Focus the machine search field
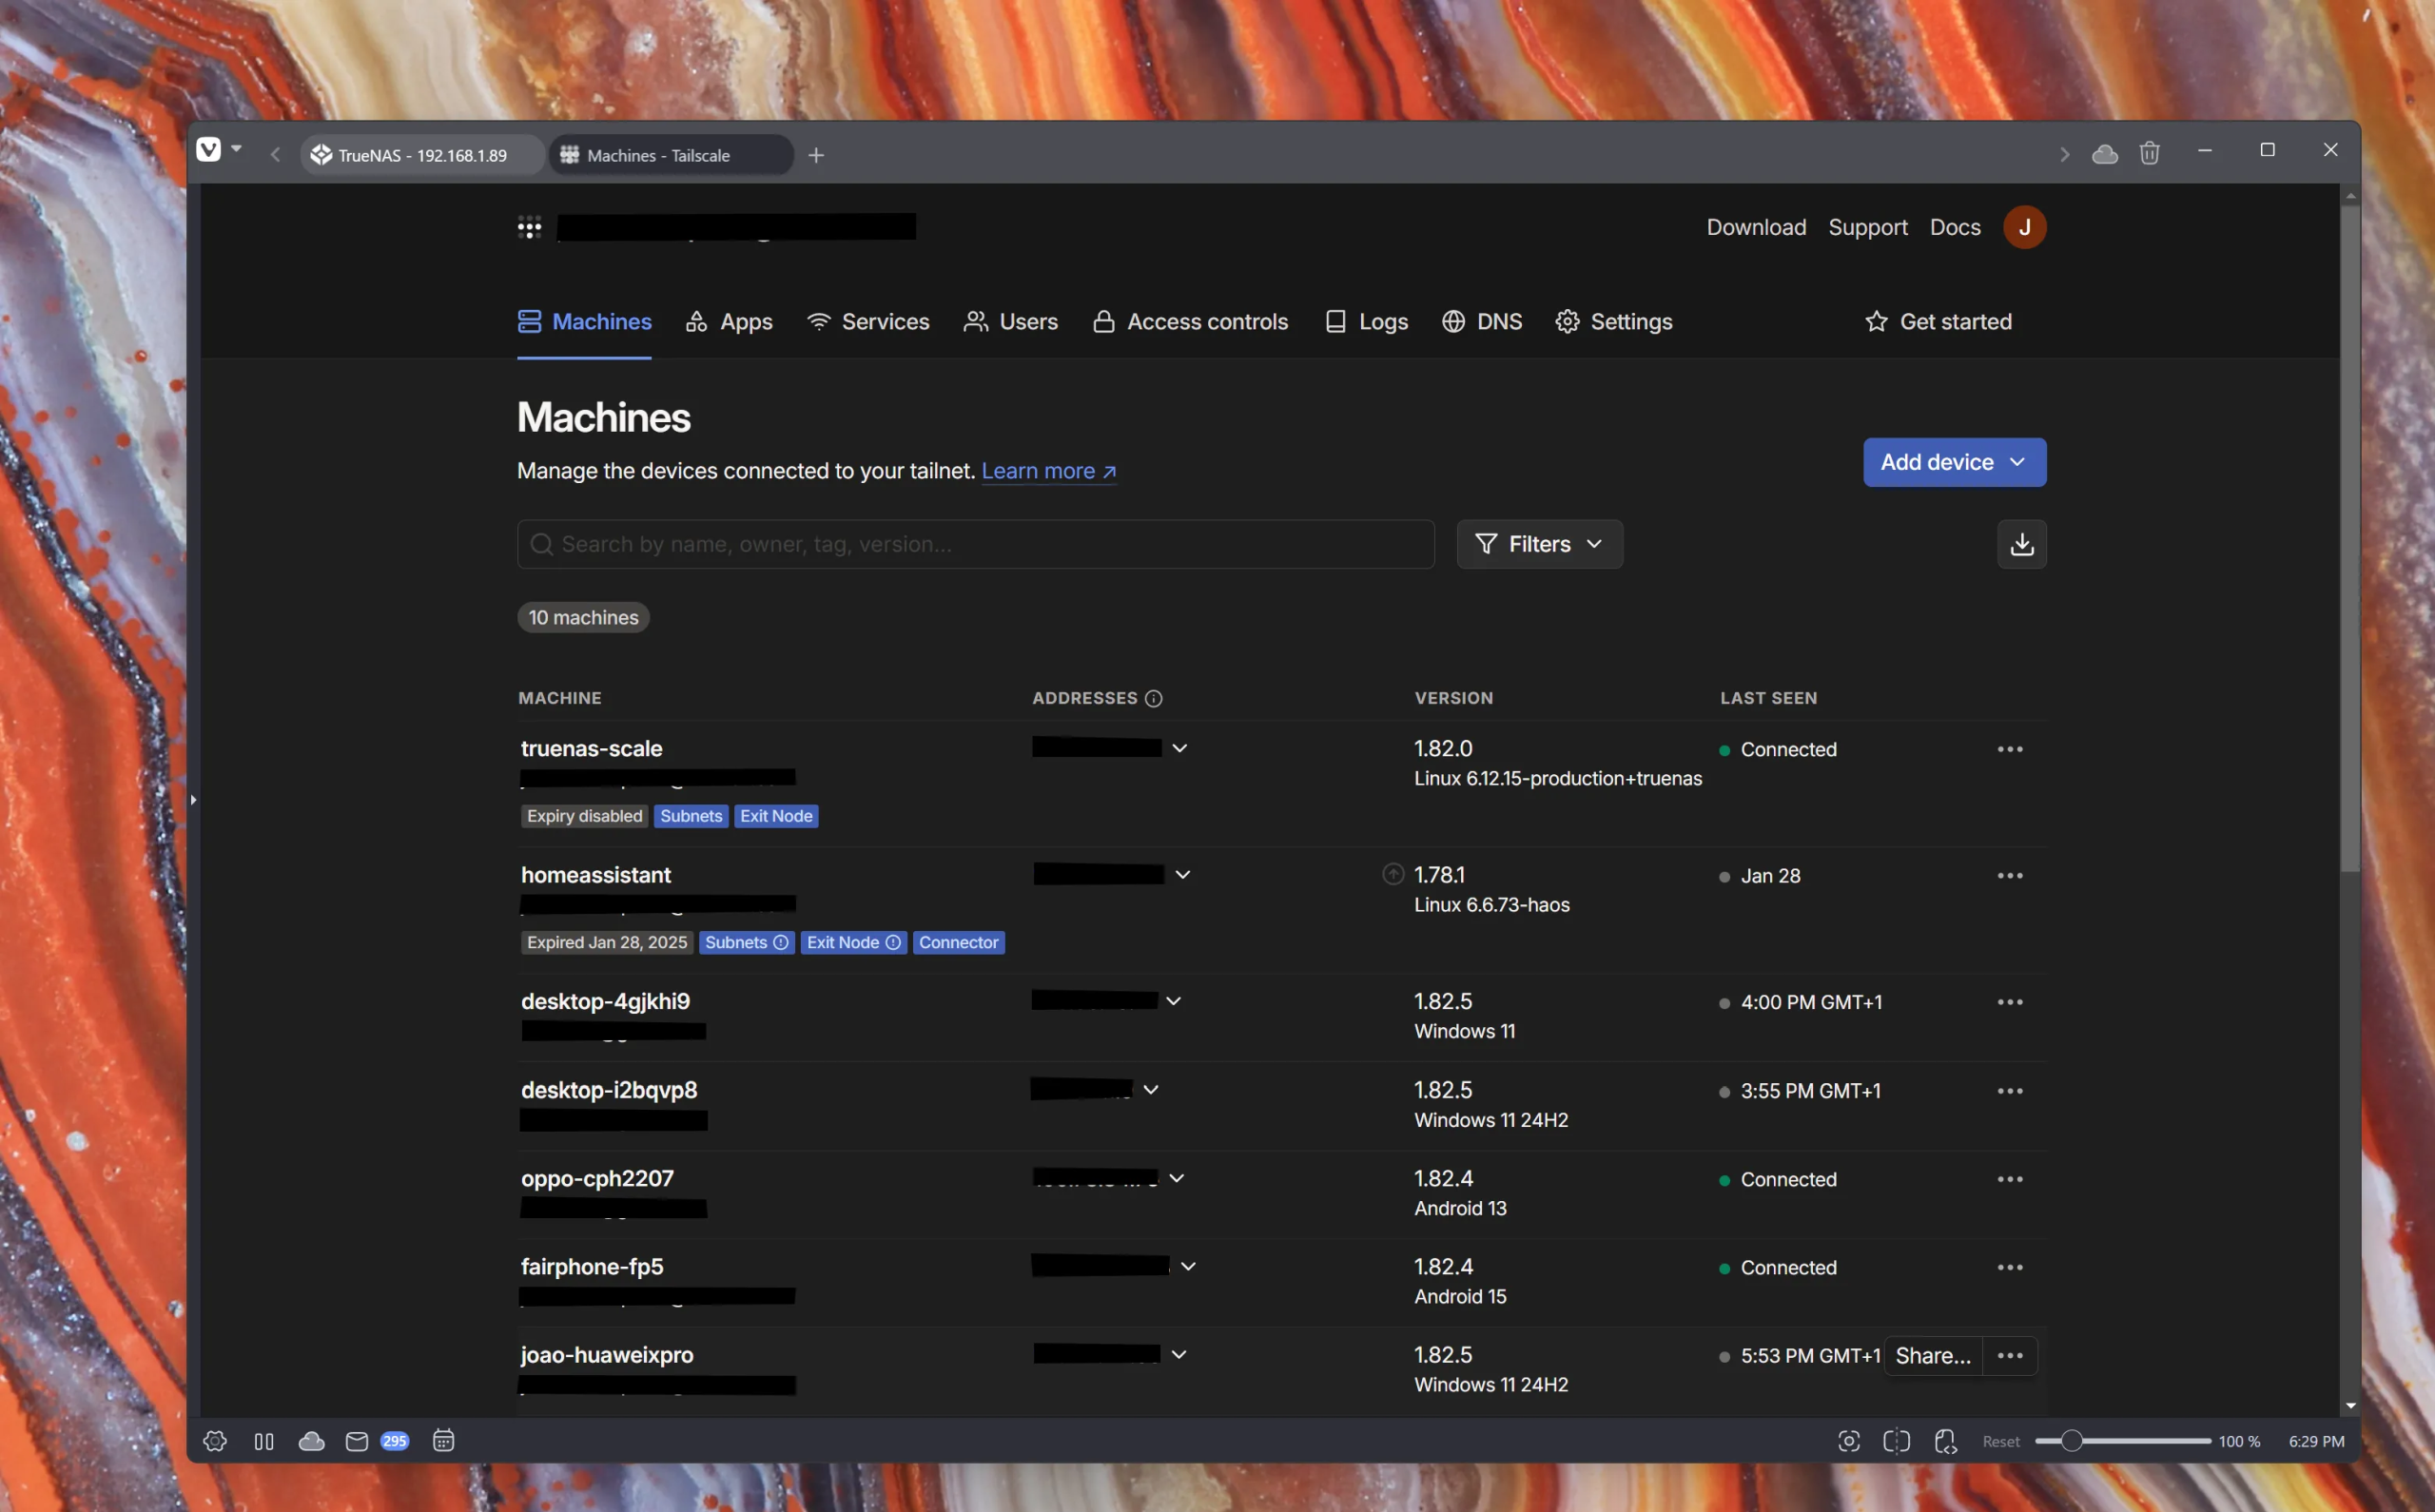2435x1512 pixels. tap(975, 544)
